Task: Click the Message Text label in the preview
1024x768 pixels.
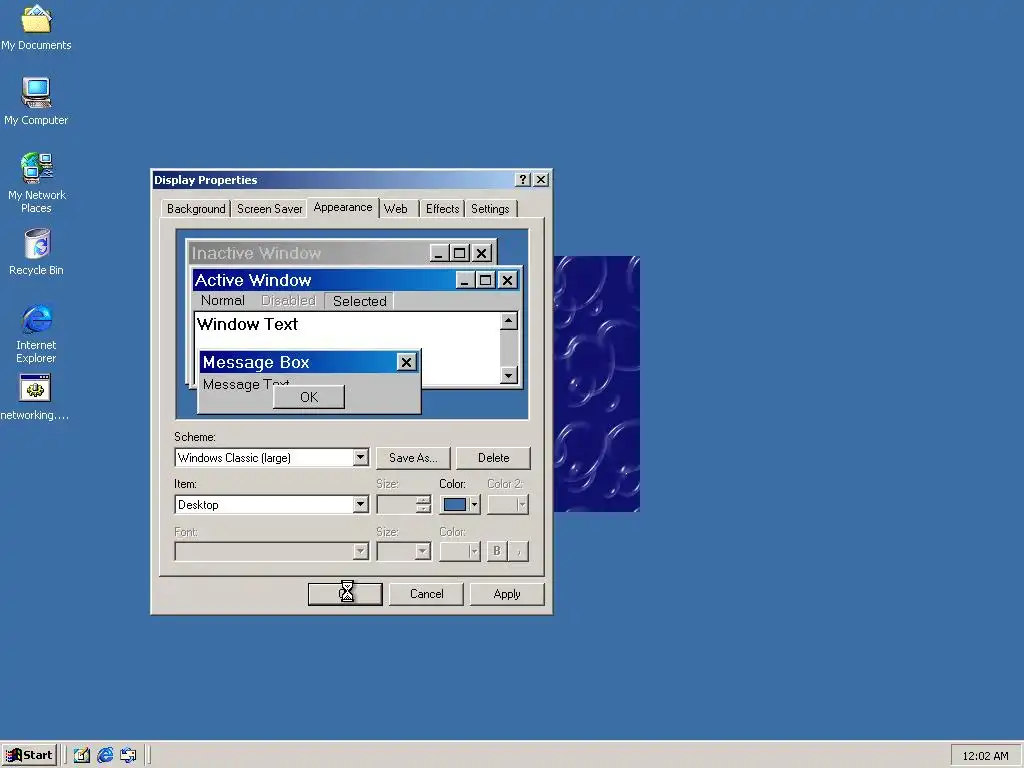Action: coord(246,384)
